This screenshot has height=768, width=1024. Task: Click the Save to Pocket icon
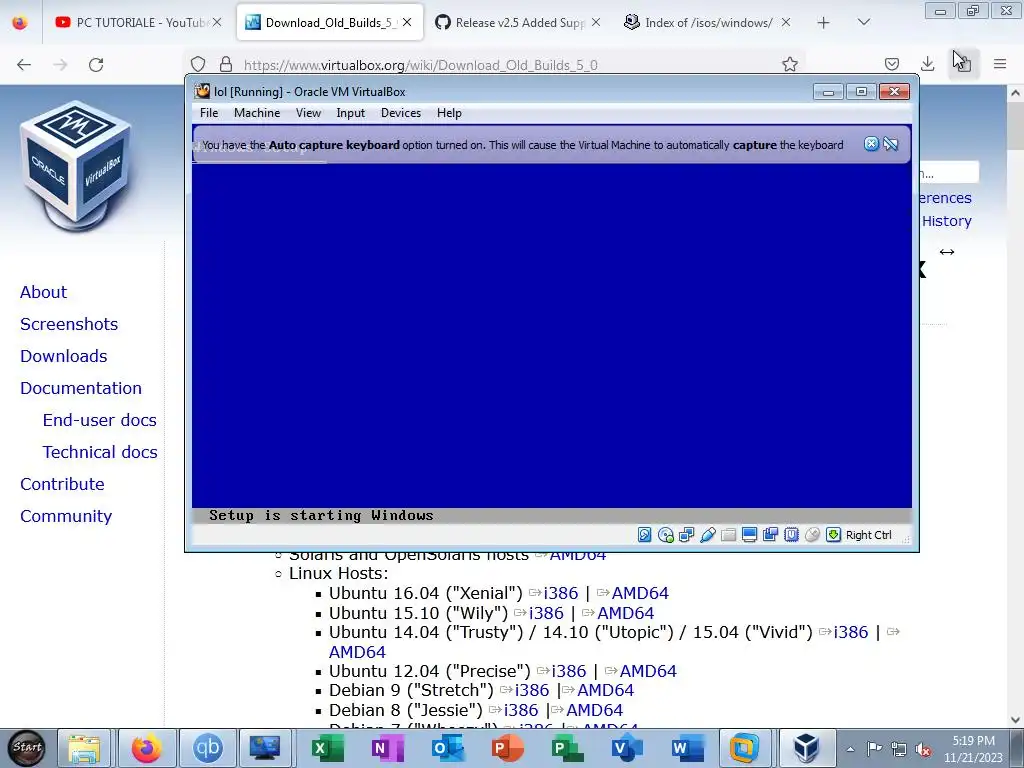coord(892,64)
